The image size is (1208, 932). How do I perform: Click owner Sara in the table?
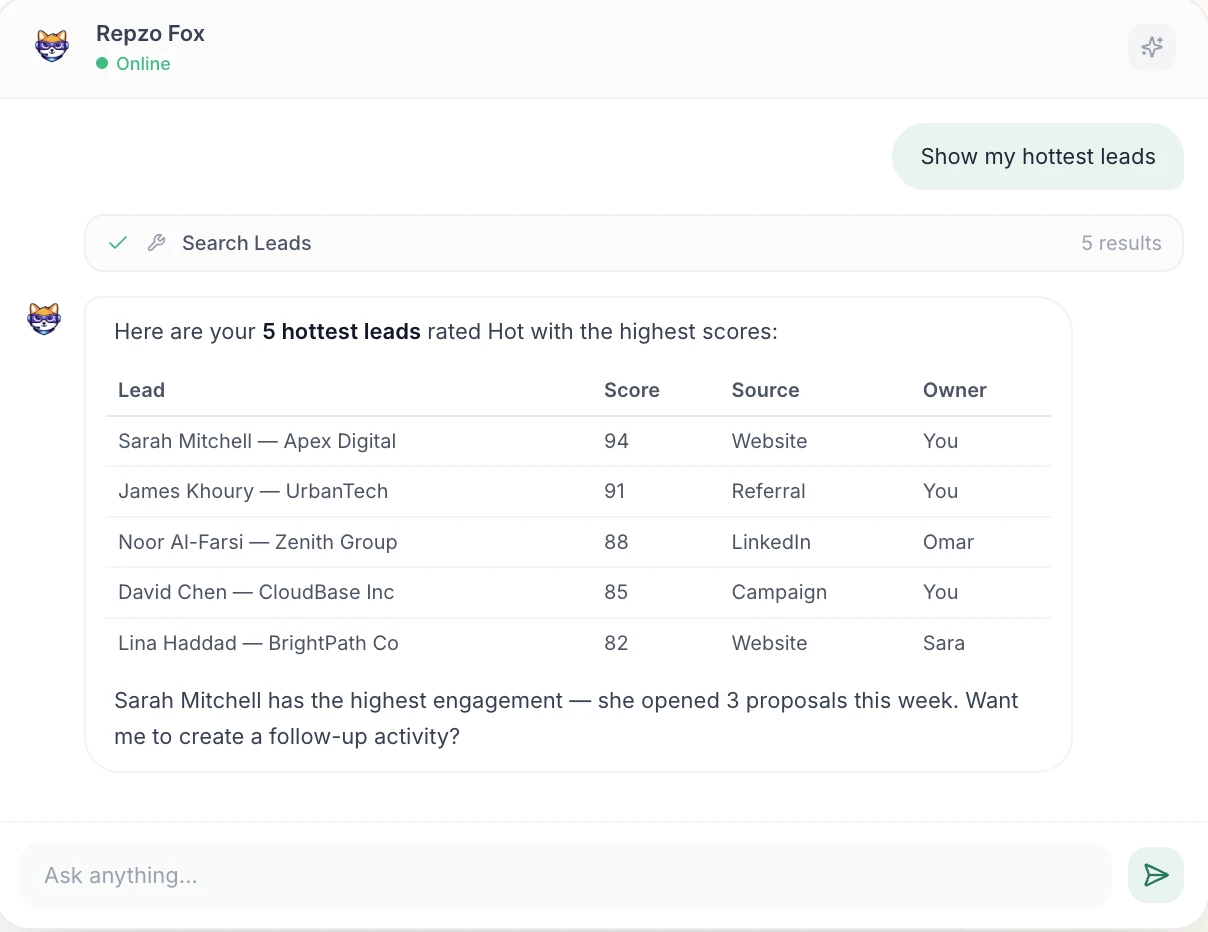click(x=944, y=643)
